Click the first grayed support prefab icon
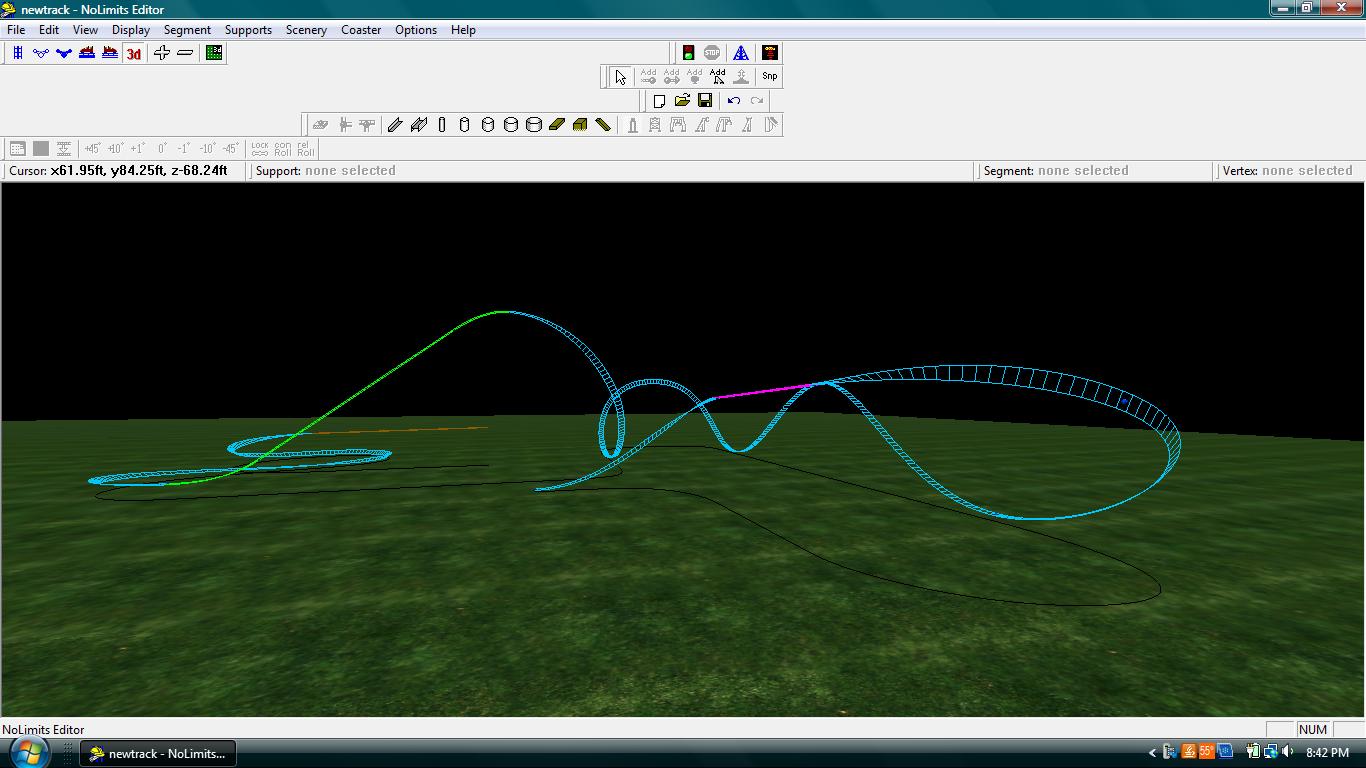1366x768 pixels. point(632,125)
